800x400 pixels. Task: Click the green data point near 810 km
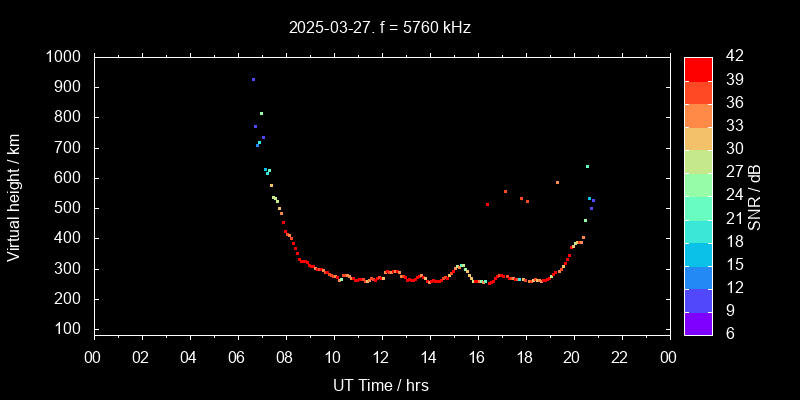tap(261, 113)
